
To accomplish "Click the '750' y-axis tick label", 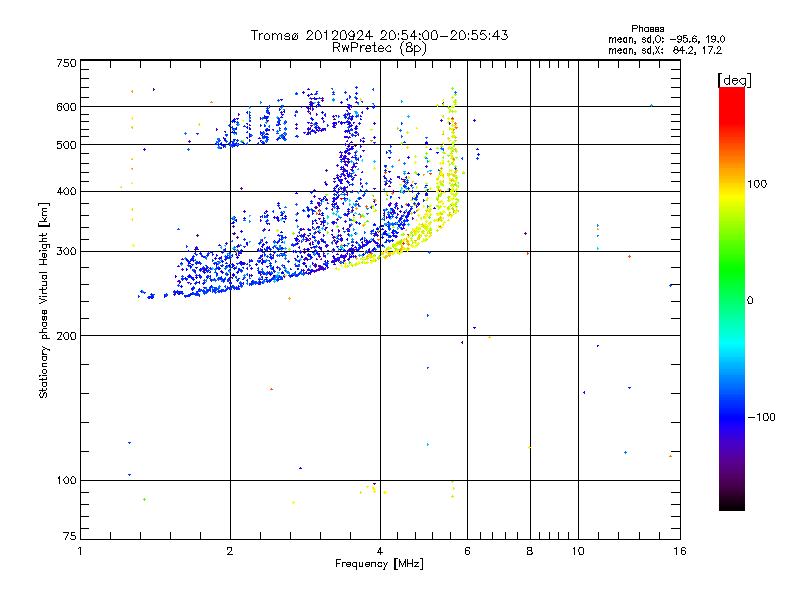I will [66, 63].
